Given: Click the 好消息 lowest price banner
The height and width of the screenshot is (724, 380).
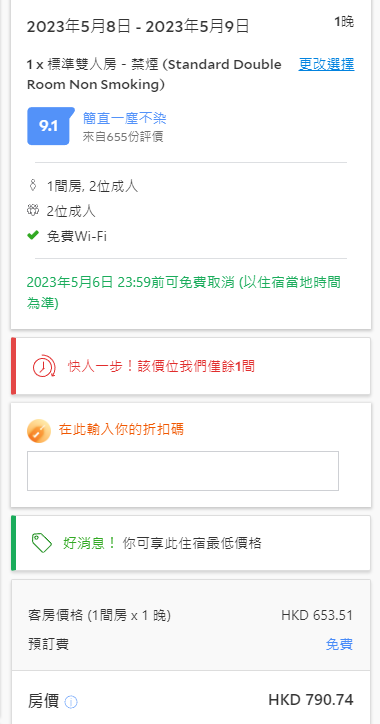Looking at the screenshot, I should 191,543.
